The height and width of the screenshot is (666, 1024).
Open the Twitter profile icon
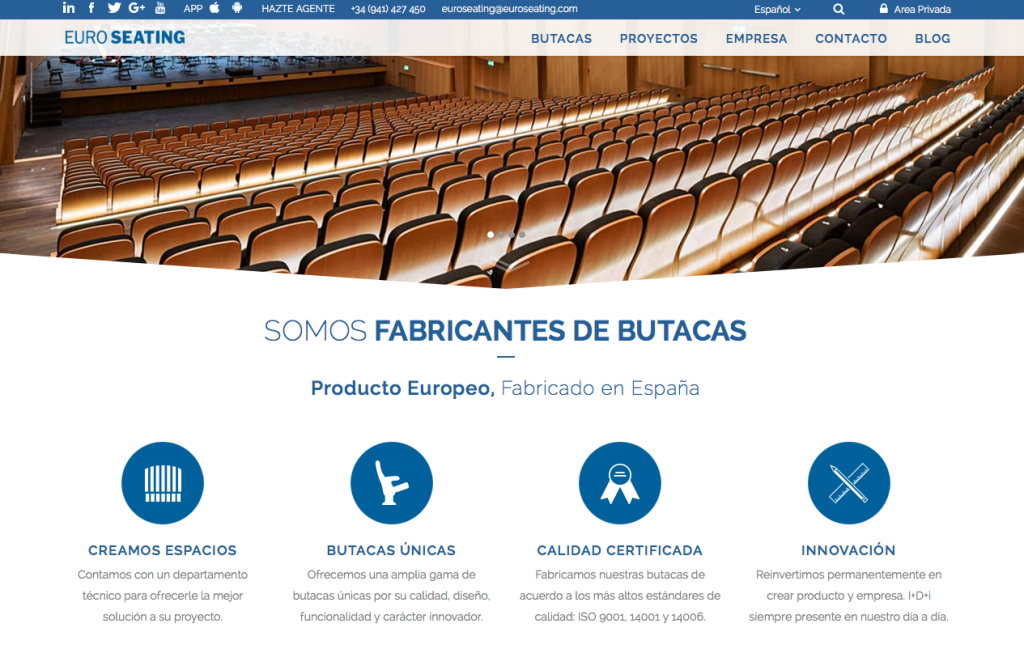(114, 9)
